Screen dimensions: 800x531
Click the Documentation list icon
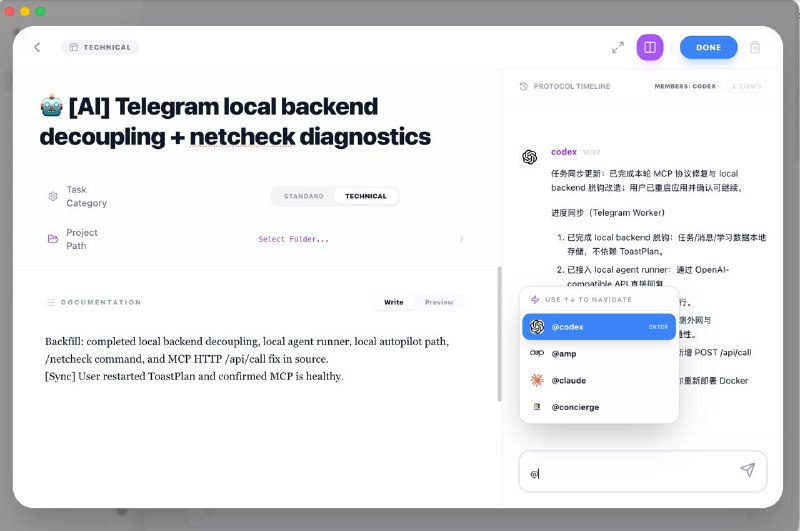tap(50, 302)
